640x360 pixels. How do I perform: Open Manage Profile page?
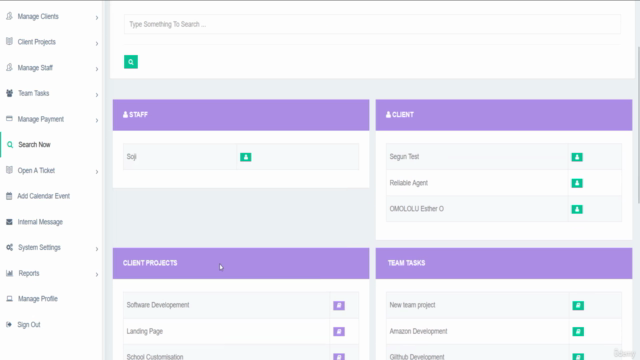(x=38, y=299)
